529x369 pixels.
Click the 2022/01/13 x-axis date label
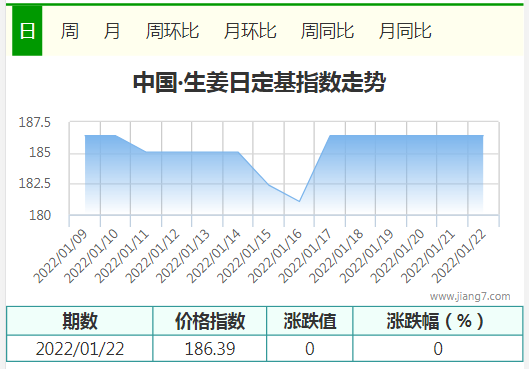(183, 256)
